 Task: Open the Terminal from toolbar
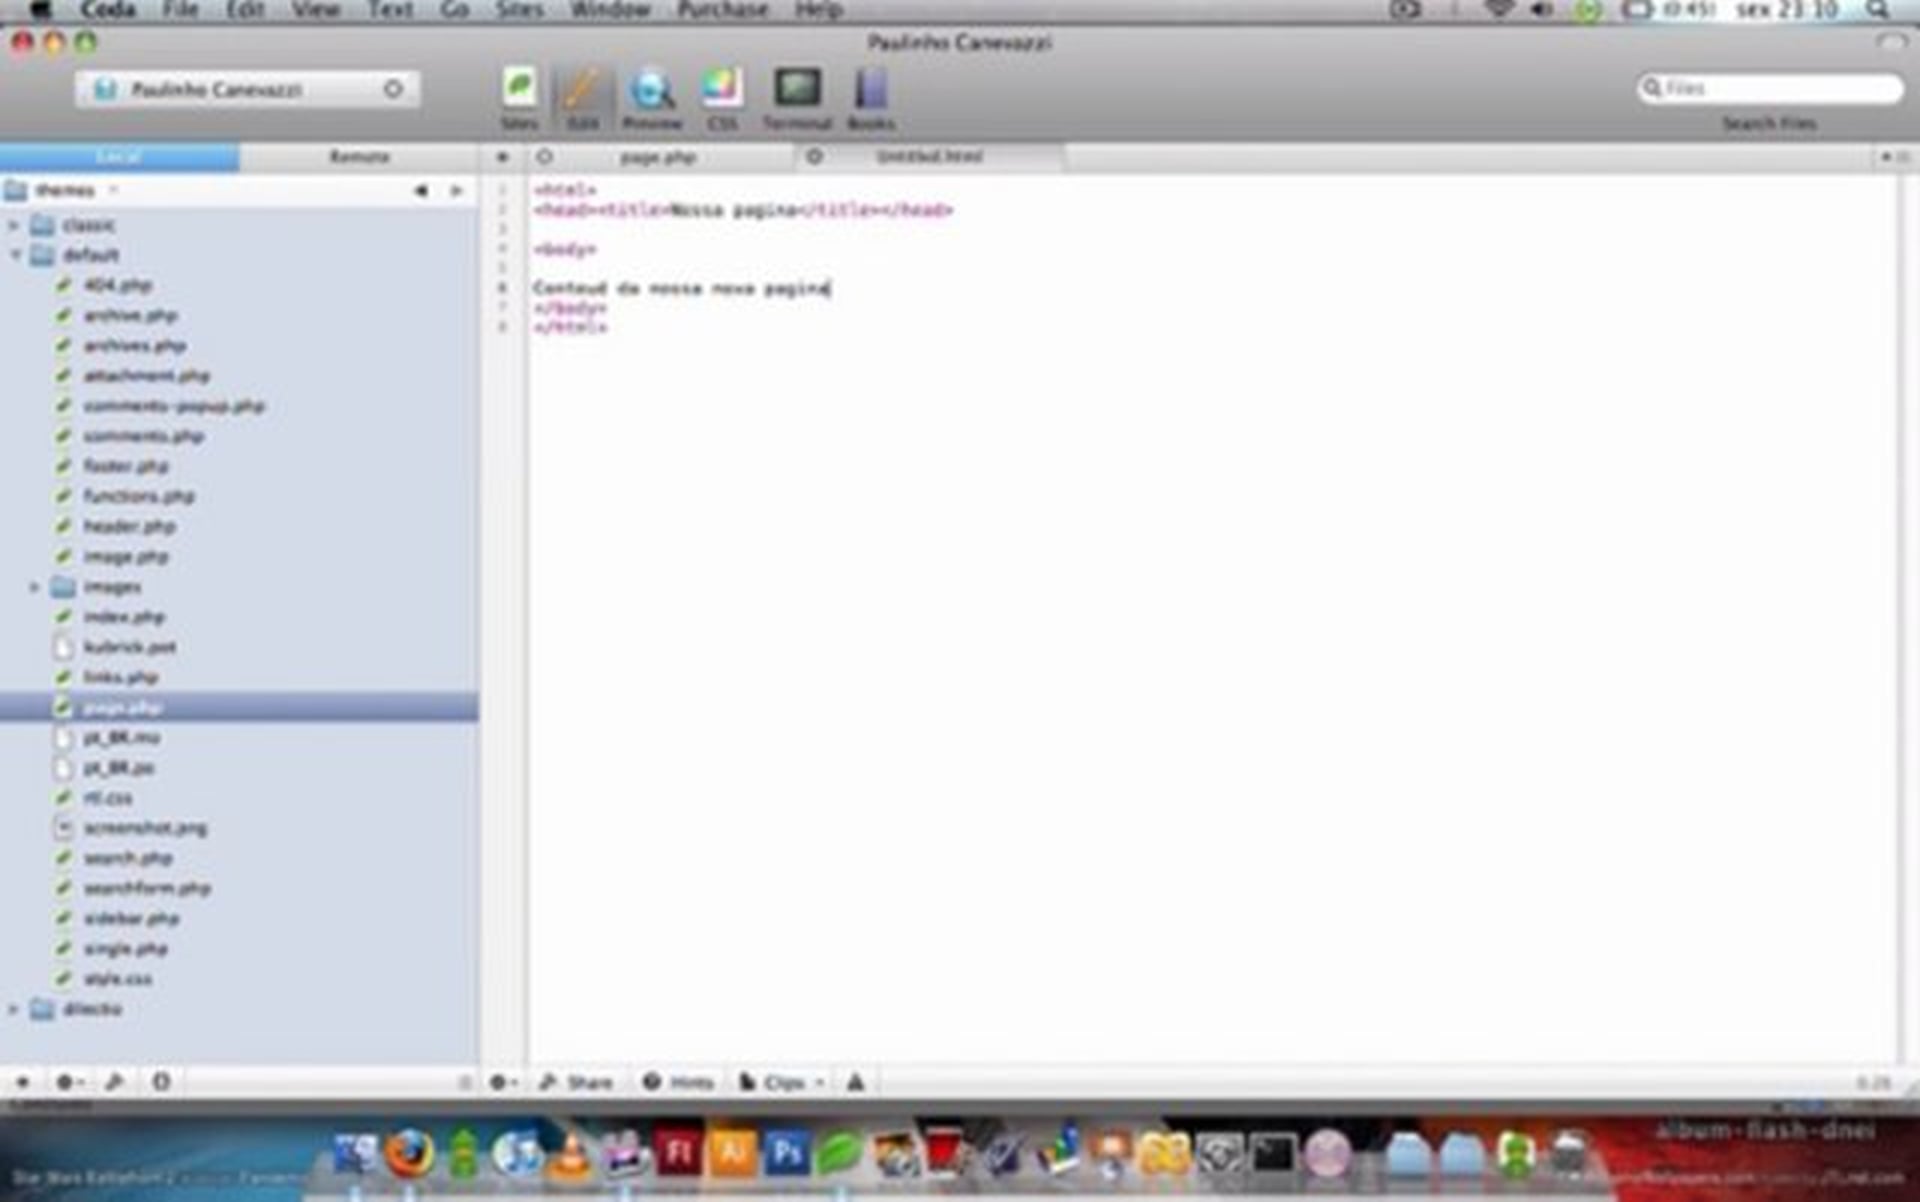pyautogui.click(x=797, y=99)
